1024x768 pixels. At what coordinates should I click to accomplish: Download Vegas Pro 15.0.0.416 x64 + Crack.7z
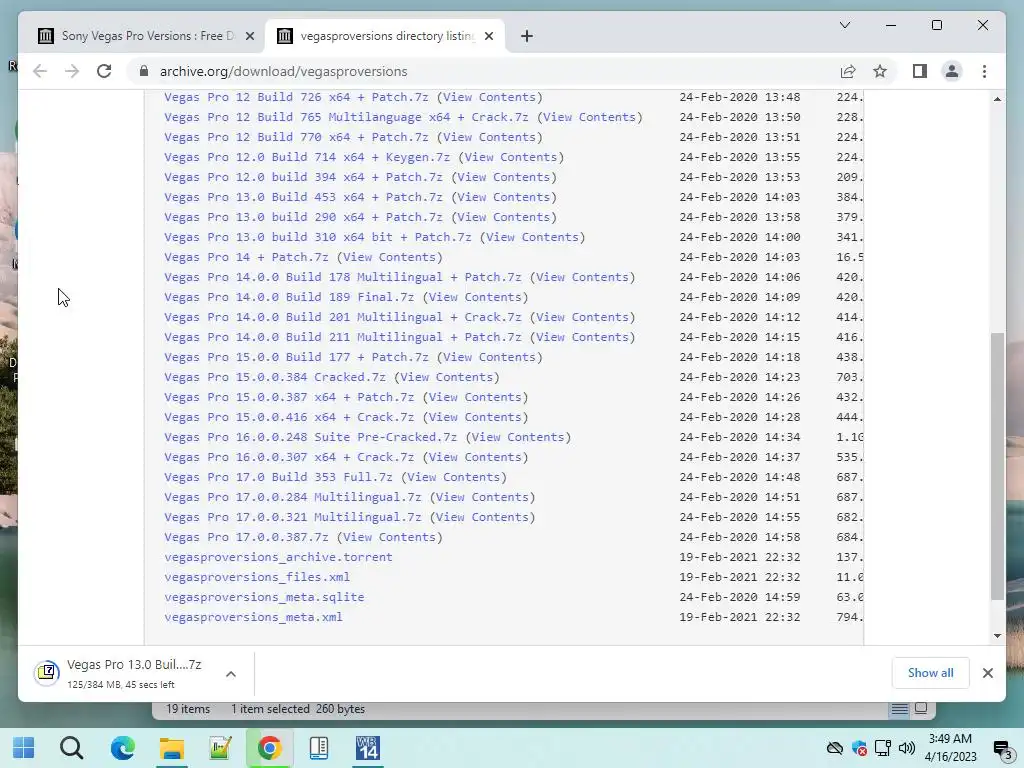point(289,417)
